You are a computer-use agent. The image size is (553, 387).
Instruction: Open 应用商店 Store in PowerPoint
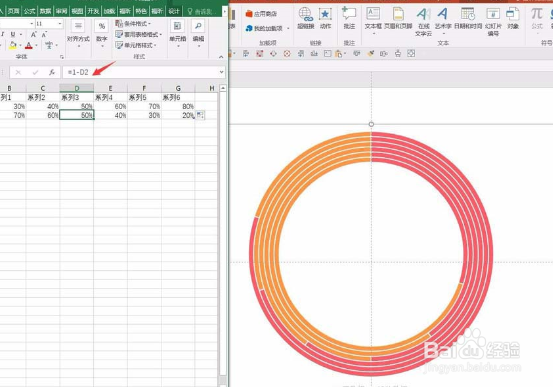[x=261, y=14]
